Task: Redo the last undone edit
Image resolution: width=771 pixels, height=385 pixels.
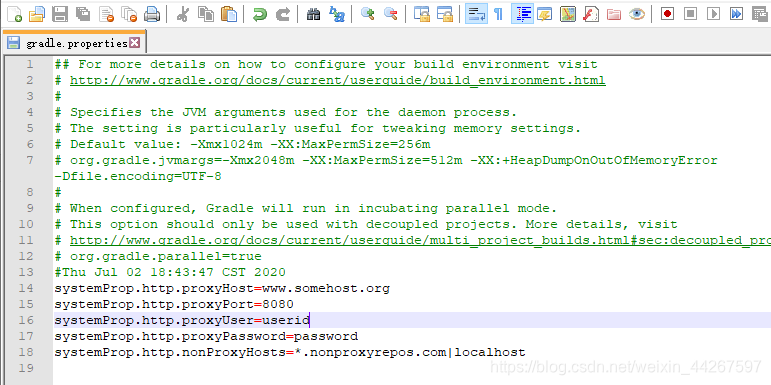Action: tap(282, 14)
